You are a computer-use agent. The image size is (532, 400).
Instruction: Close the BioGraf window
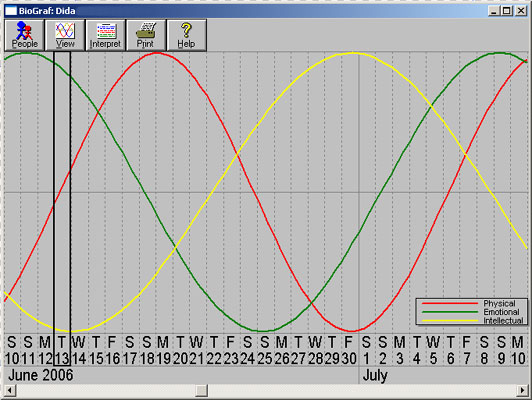[521, 11]
